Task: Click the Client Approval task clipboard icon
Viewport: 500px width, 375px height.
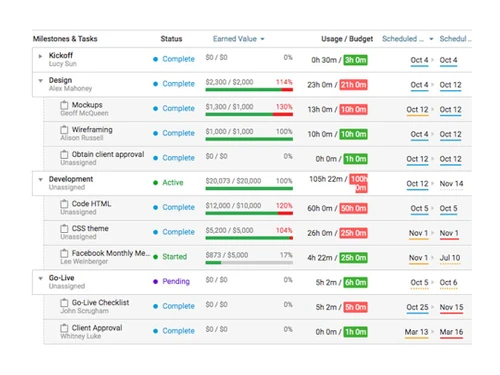Action: point(64,328)
